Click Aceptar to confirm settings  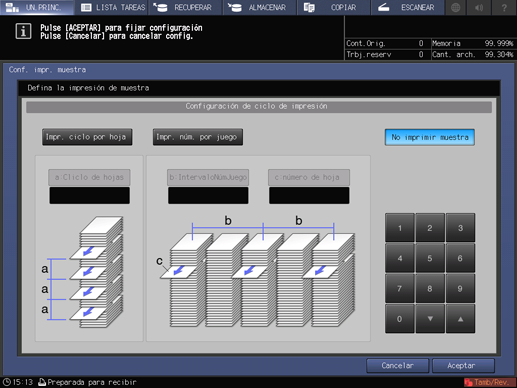coord(463,366)
